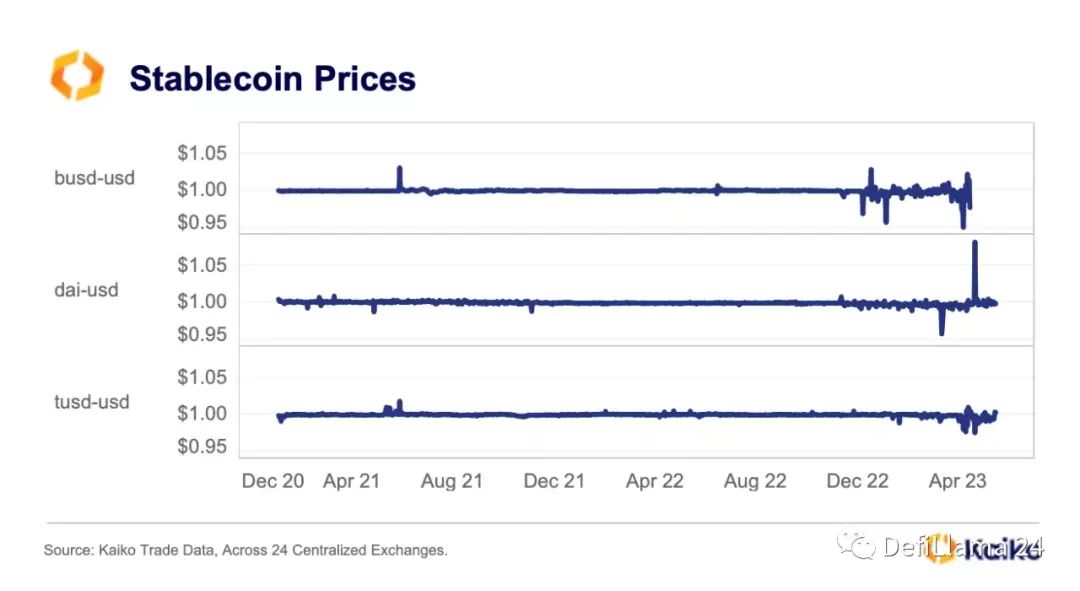Select the busd-usd series label

[x=94, y=178]
